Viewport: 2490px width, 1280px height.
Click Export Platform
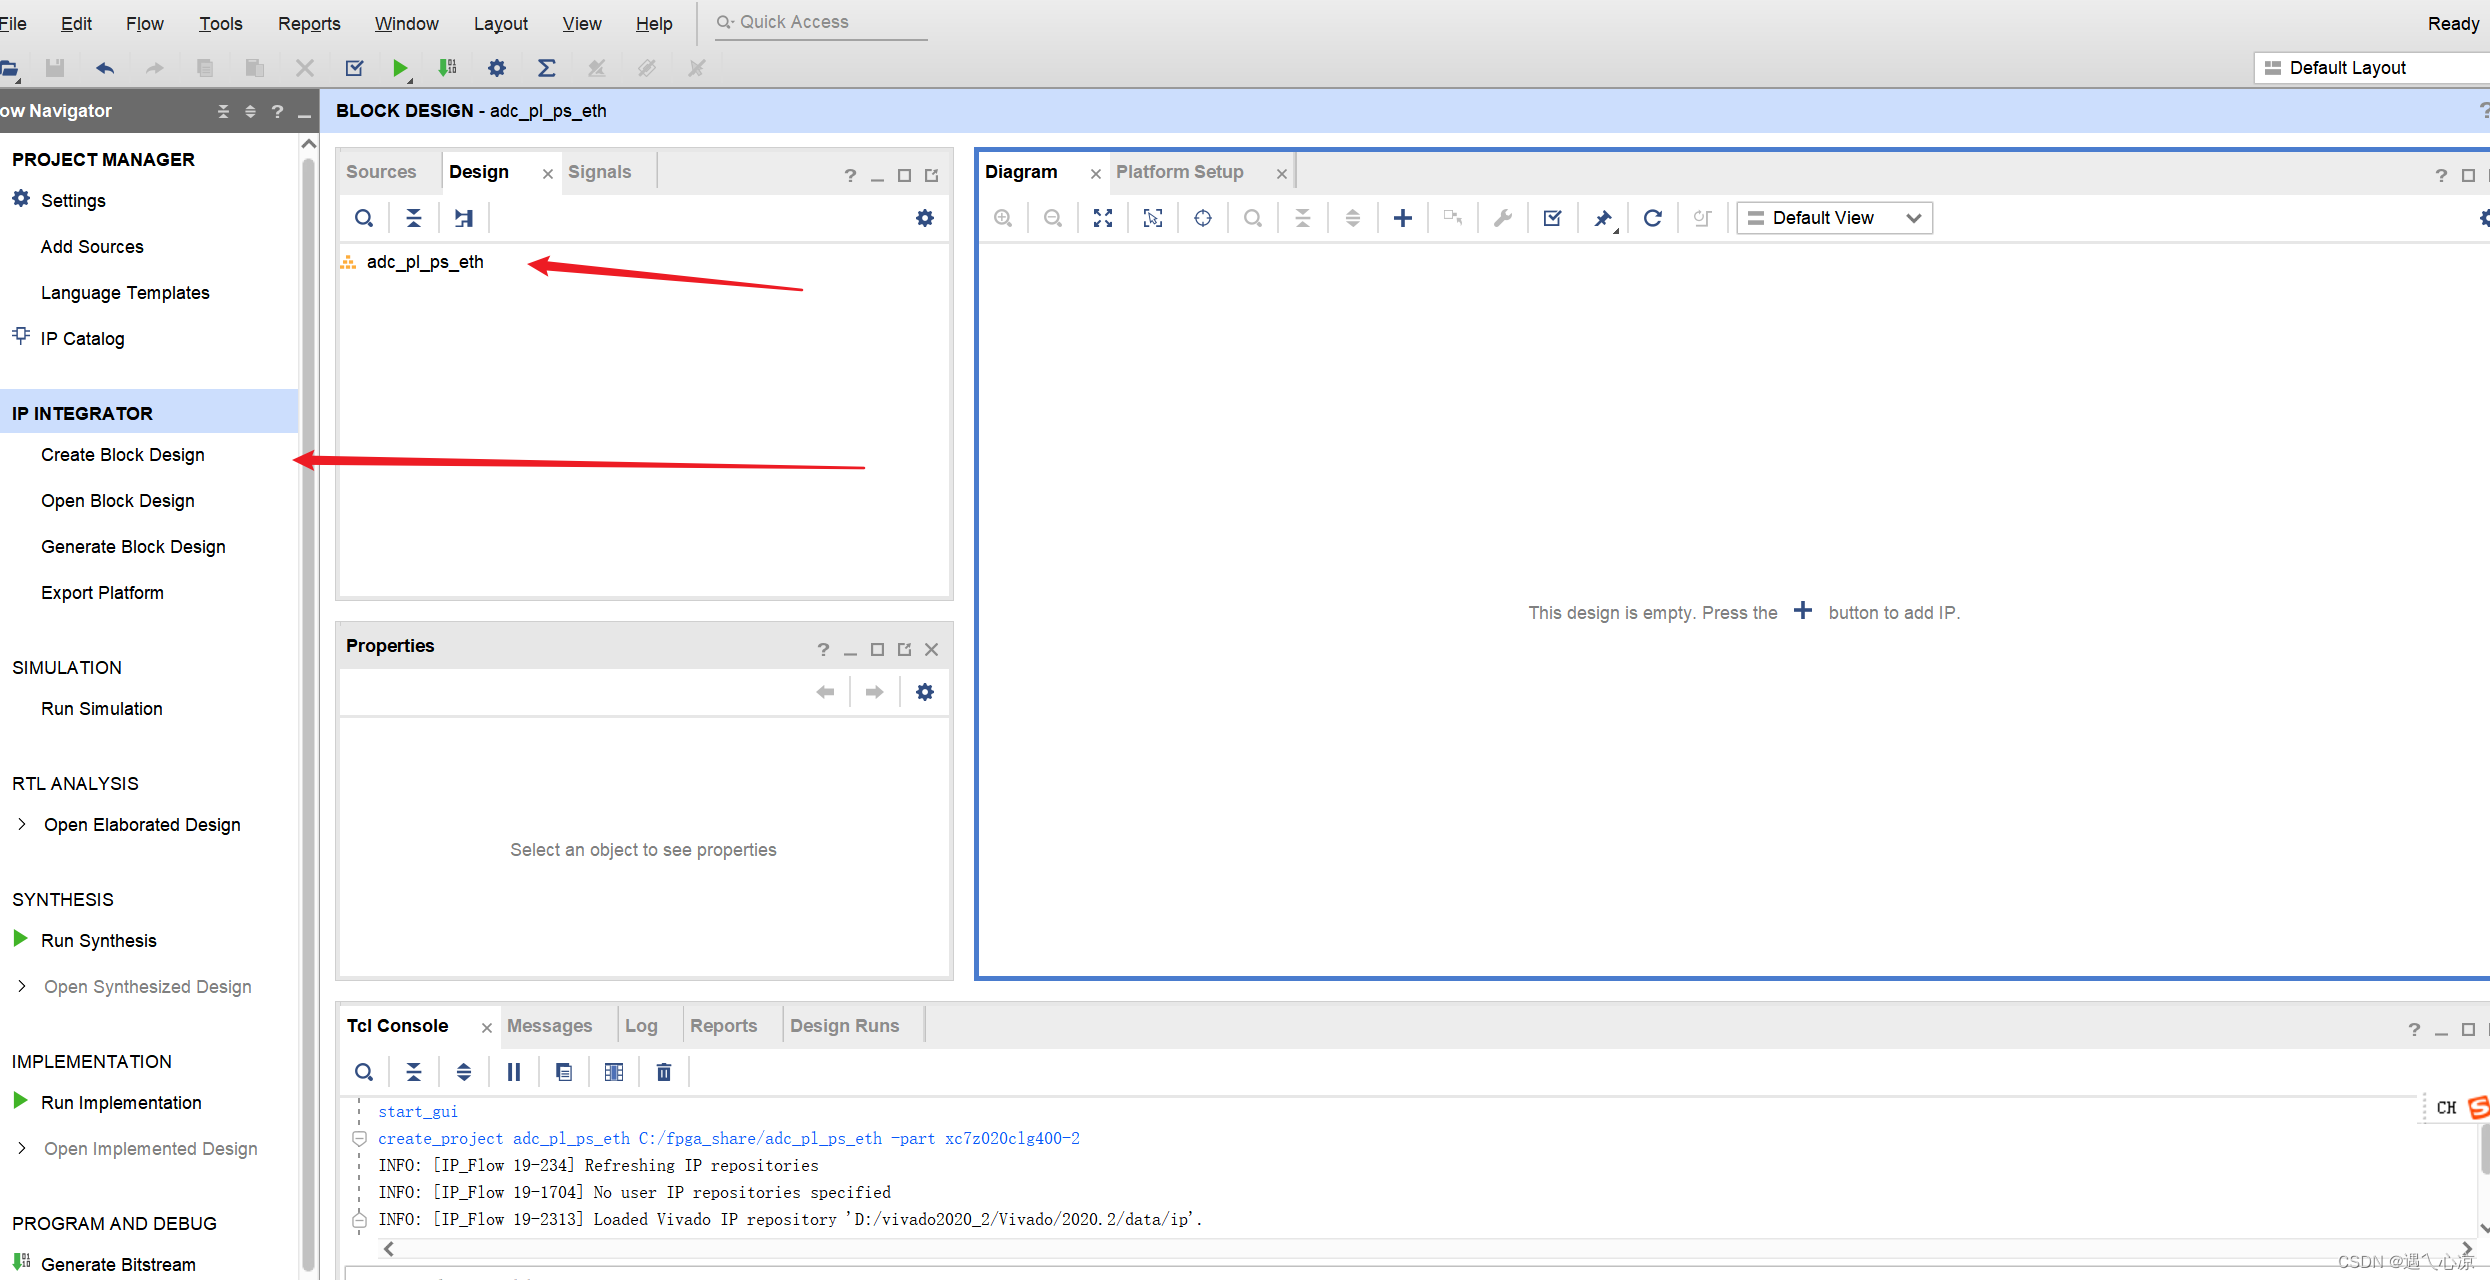[102, 593]
